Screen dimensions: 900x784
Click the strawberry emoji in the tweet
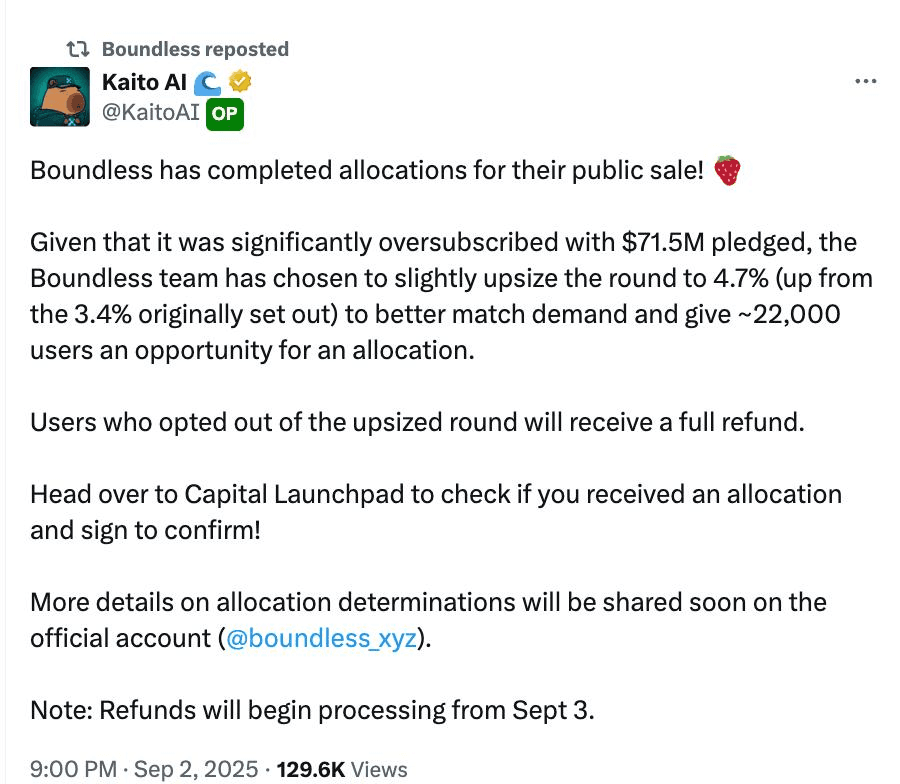pos(727,170)
